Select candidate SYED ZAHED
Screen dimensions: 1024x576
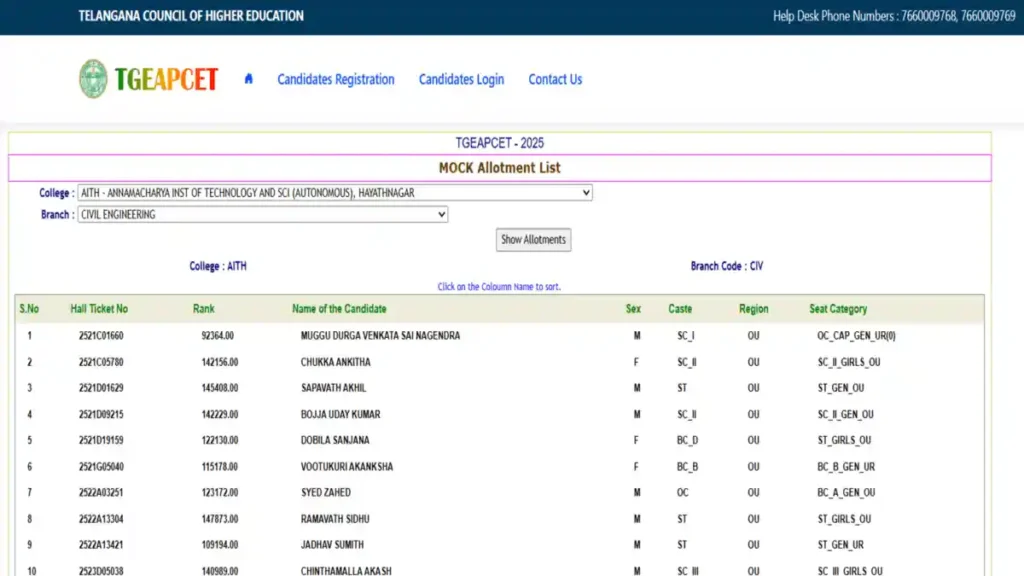326,492
